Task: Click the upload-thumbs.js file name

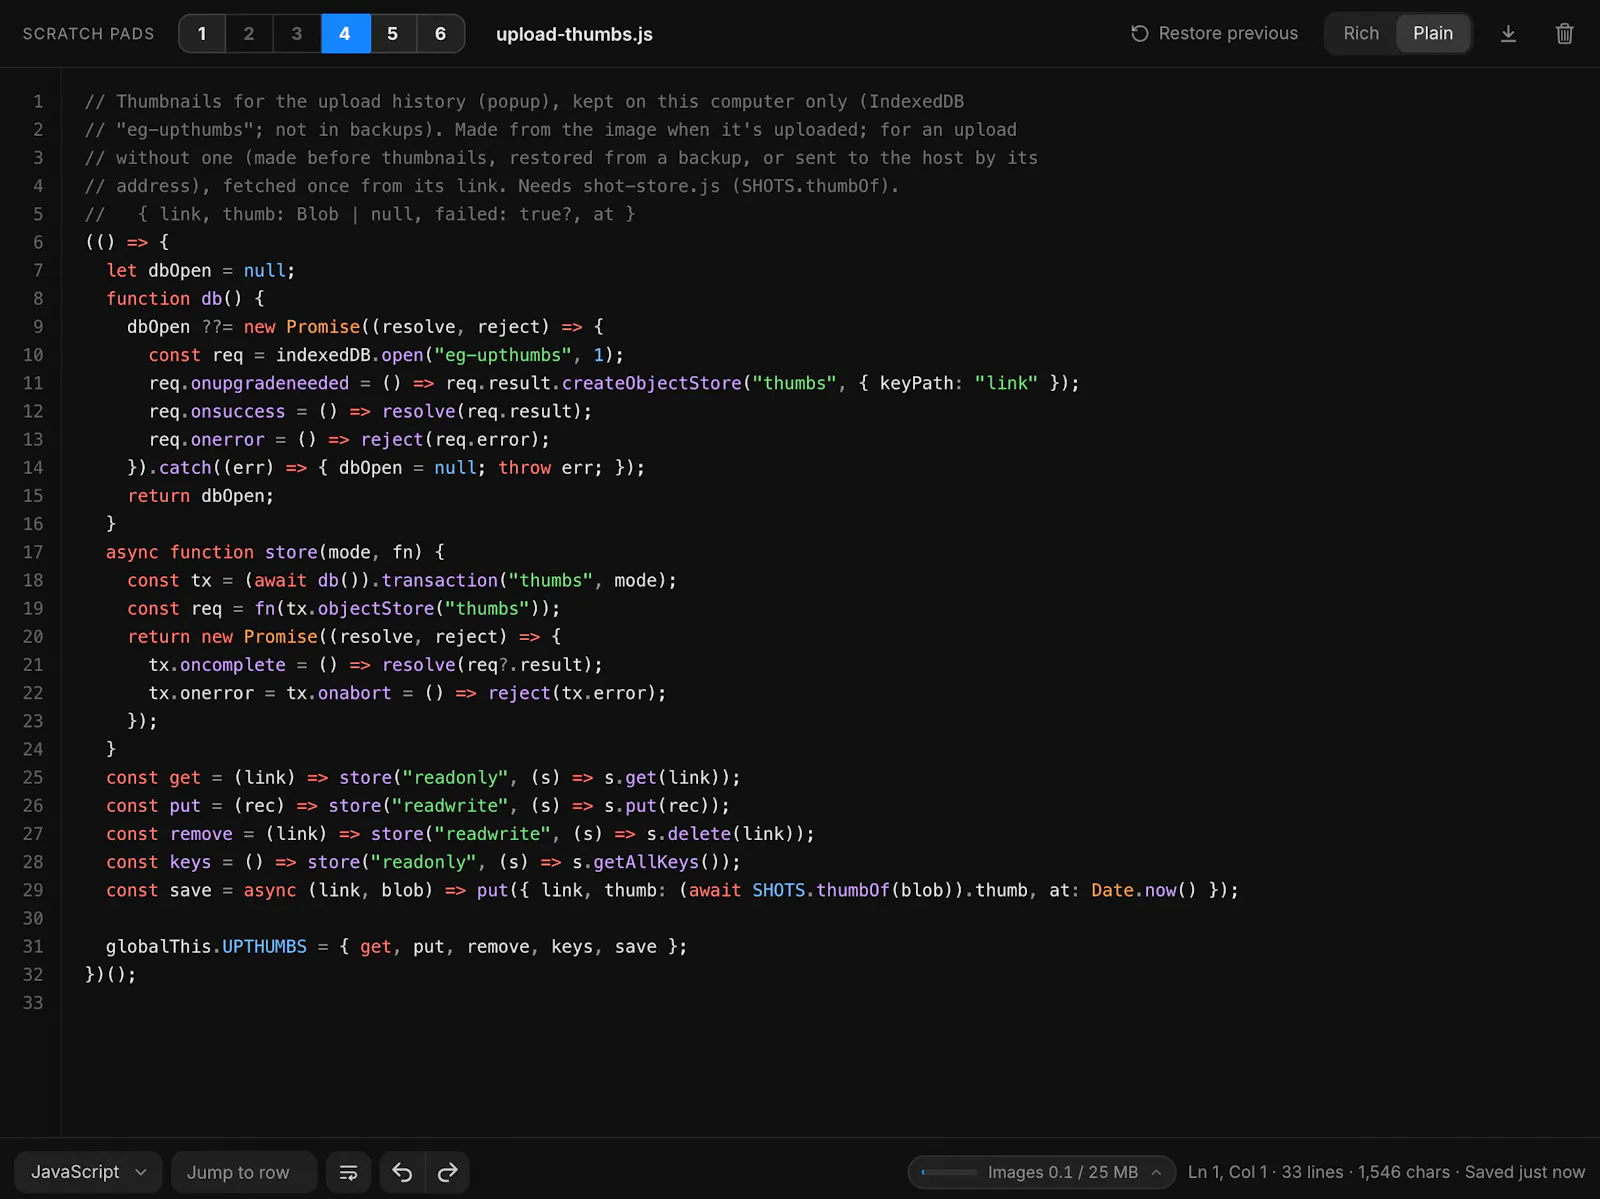Action: [574, 34]
